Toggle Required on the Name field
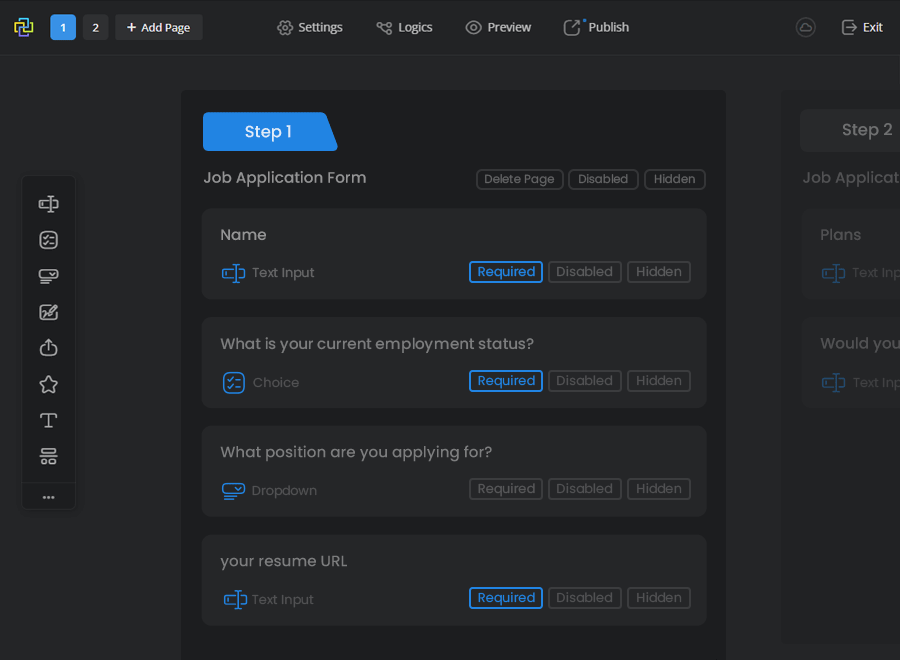This screenshot has height=660, width=900. 505,272
